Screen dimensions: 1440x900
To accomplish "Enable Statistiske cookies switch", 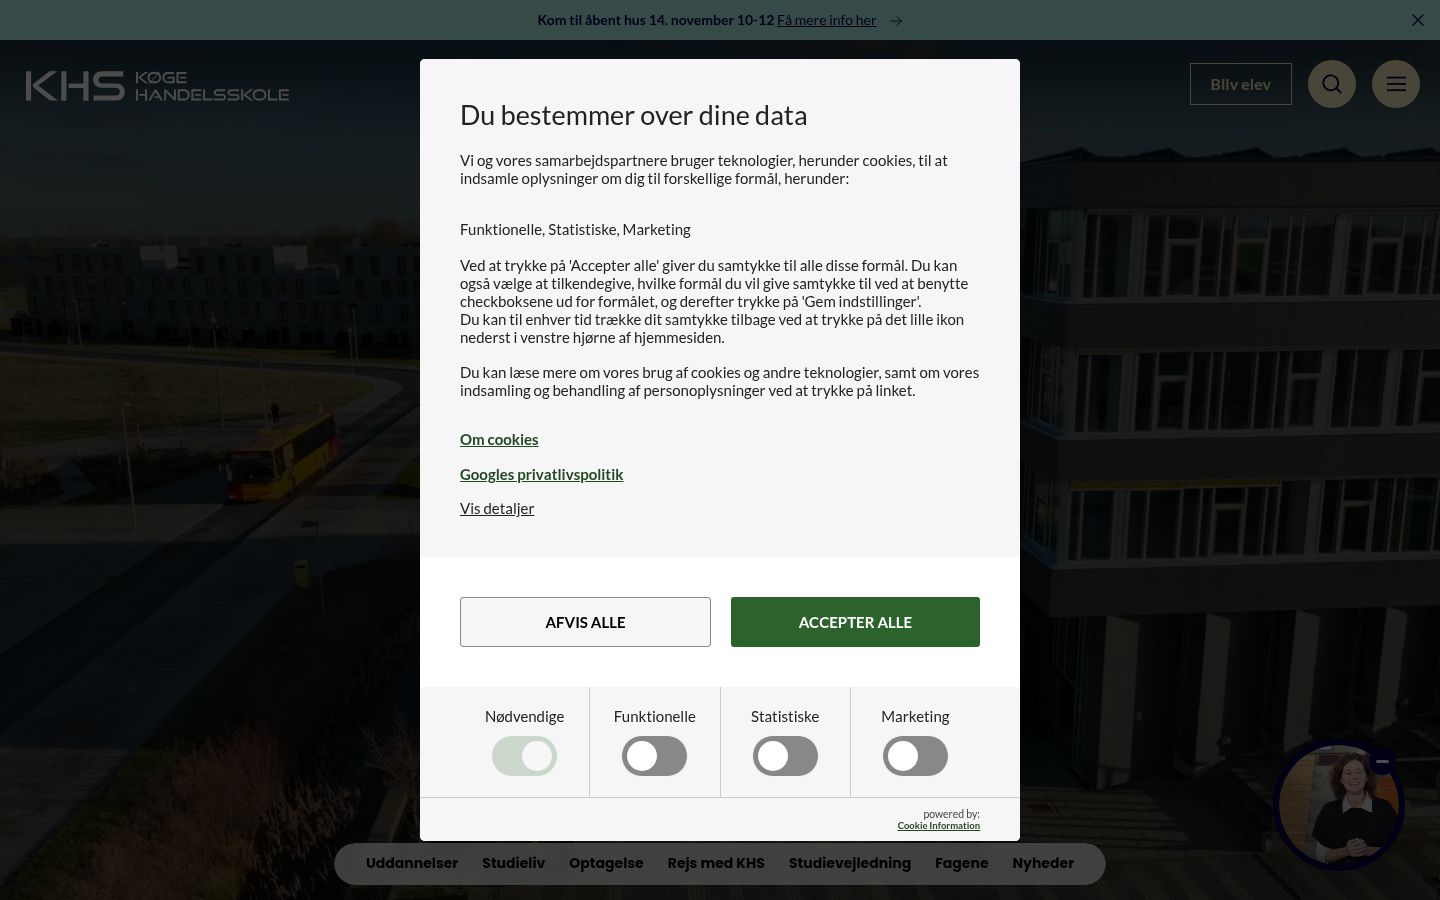I will click(785, 756).
